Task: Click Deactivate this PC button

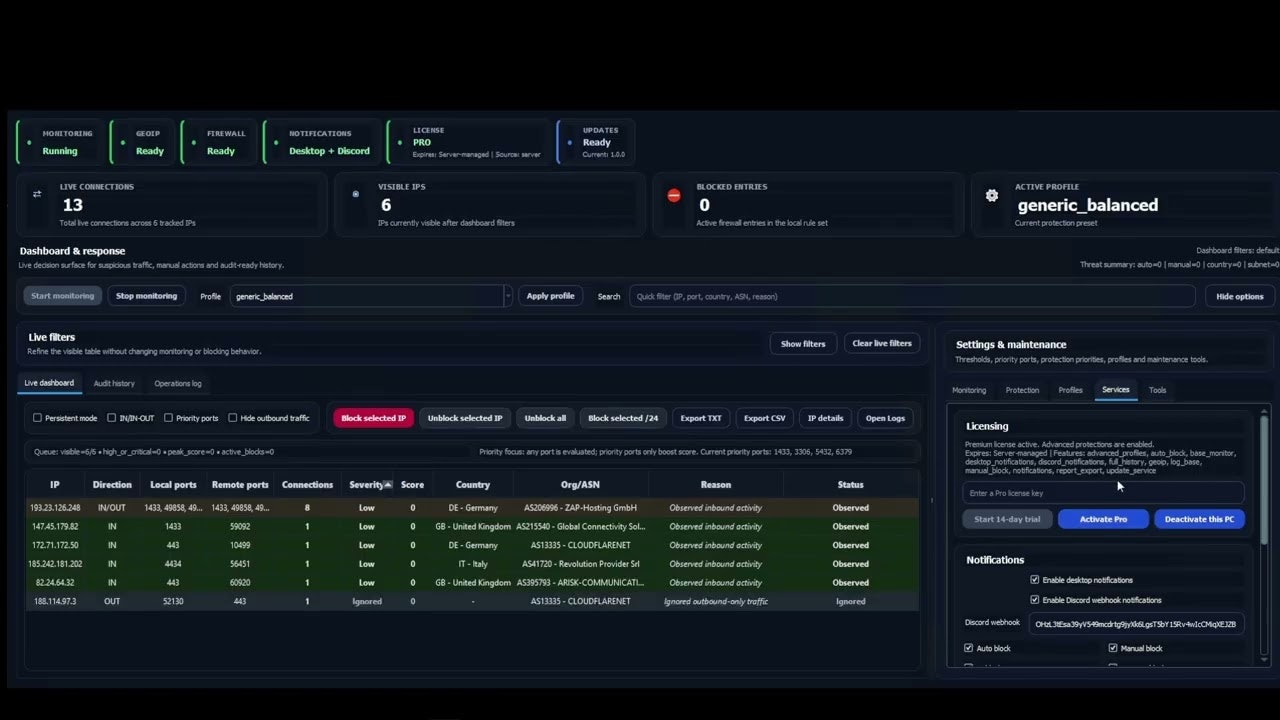Action: (1200, 519)
